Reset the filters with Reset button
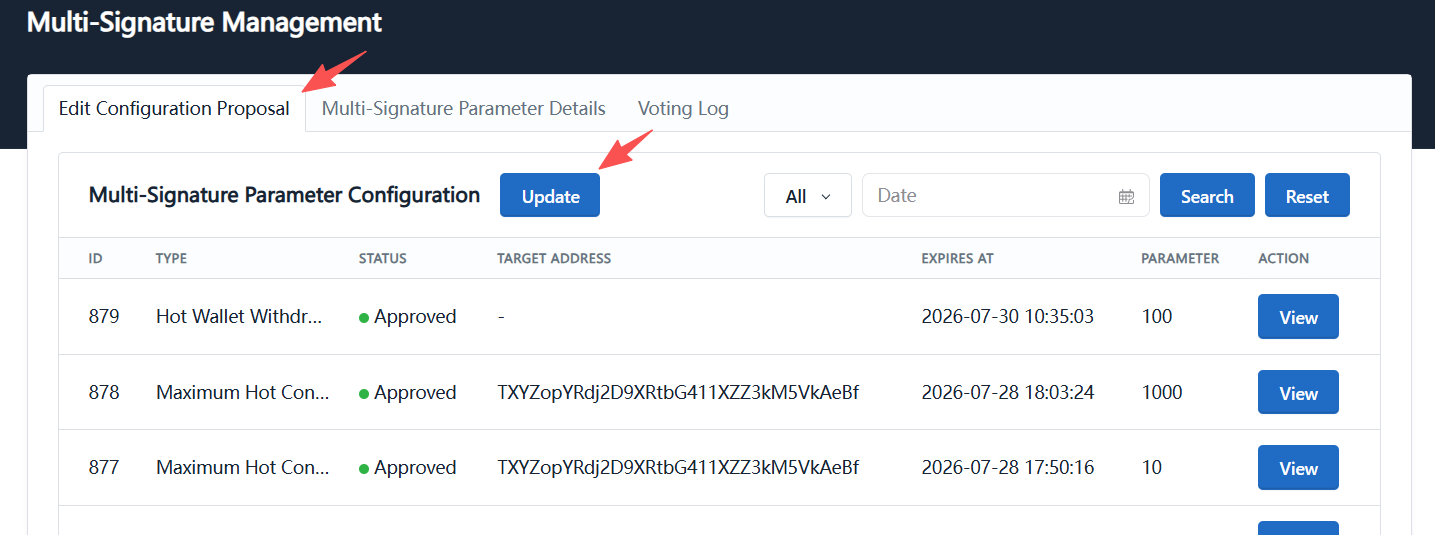1435x535 pixels. [1307, 195]
